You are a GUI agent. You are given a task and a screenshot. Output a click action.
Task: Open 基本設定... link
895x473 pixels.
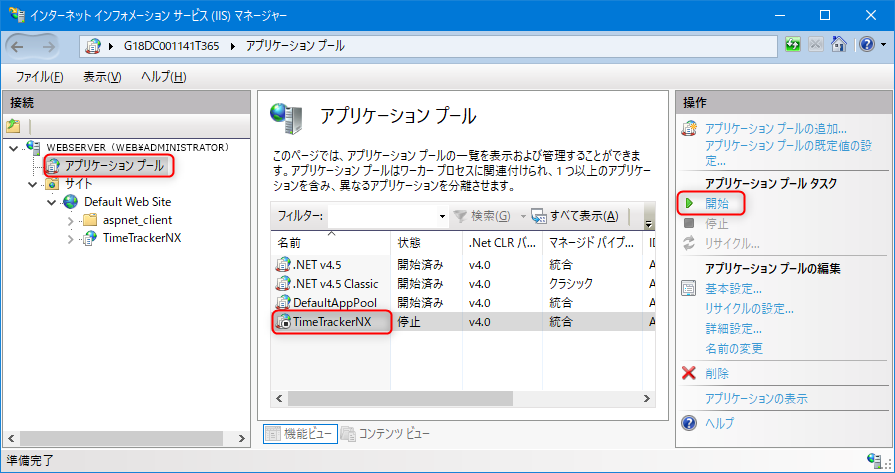coord(733,289)
